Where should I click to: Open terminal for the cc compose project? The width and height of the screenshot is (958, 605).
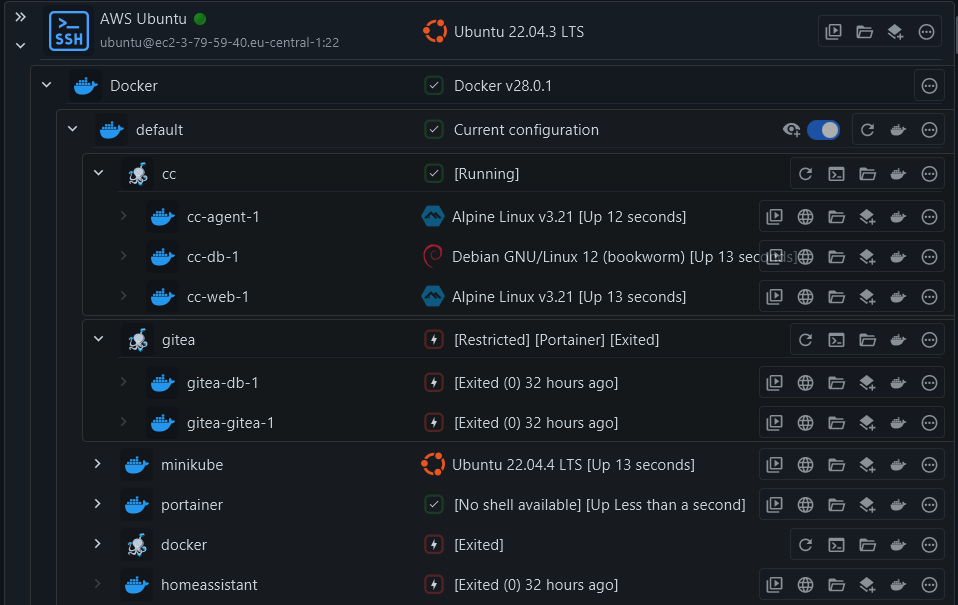pos(836,174)
